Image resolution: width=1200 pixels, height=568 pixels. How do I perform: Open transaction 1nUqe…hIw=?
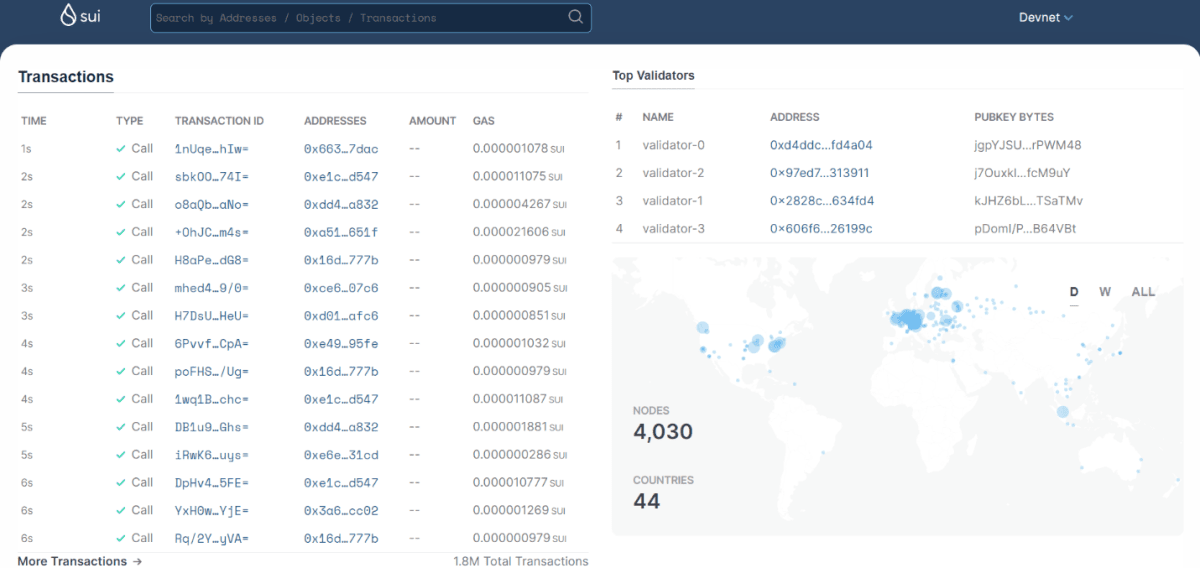click(211, 148)
